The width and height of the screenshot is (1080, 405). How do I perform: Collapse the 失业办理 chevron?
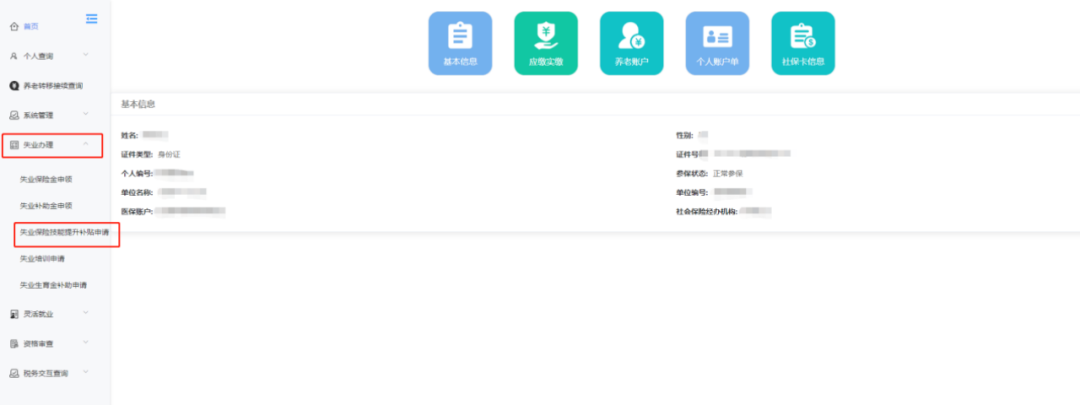[x=85, y=144]
